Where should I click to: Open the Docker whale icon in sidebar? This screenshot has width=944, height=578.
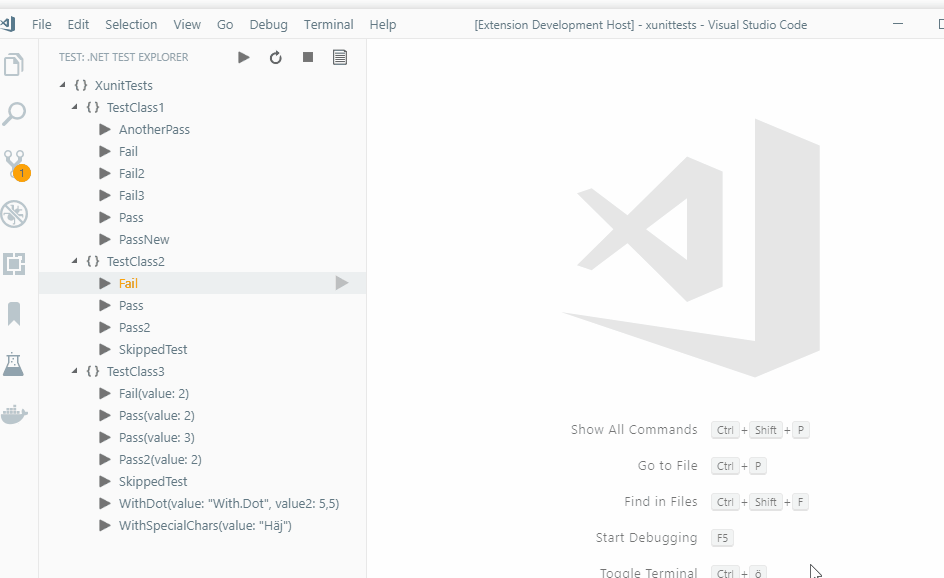tap(14, 414)
